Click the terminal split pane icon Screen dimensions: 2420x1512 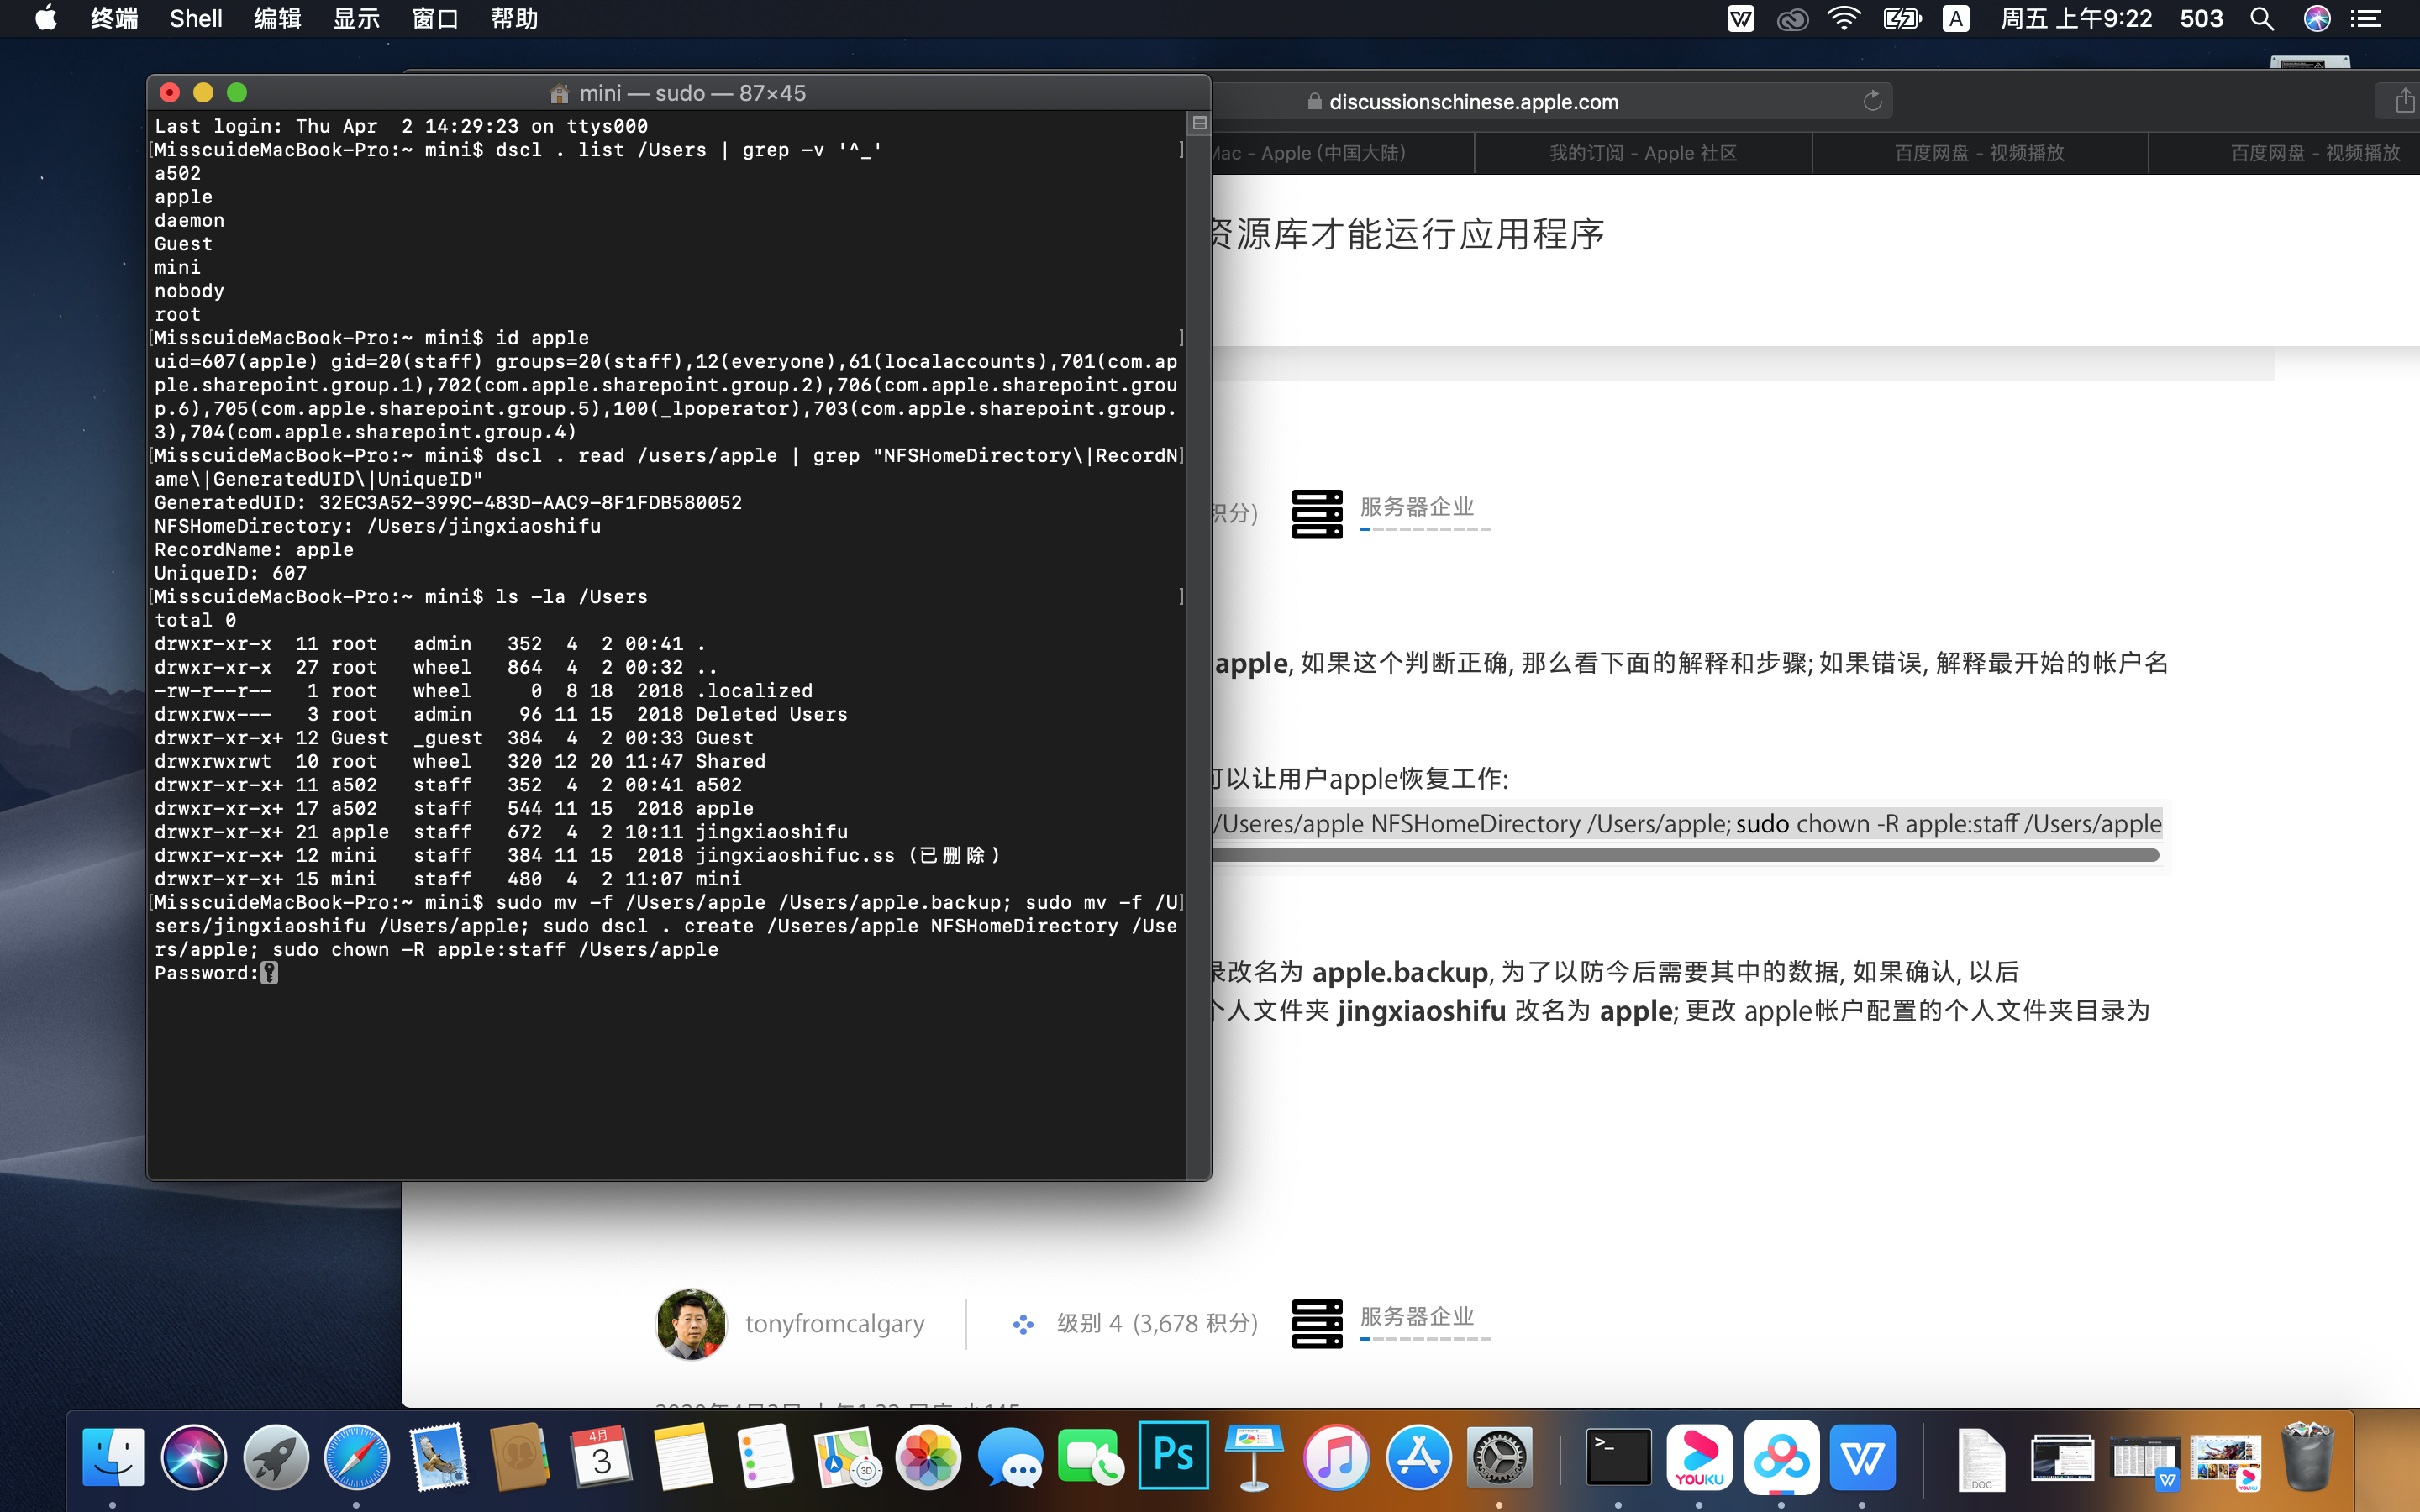tap(1199, 123)
